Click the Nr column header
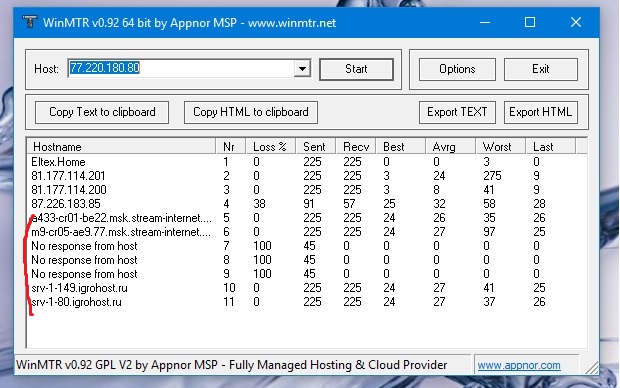The width and height of the screenshot is (620, 388). pyautogui.click(x=231, y=147)
